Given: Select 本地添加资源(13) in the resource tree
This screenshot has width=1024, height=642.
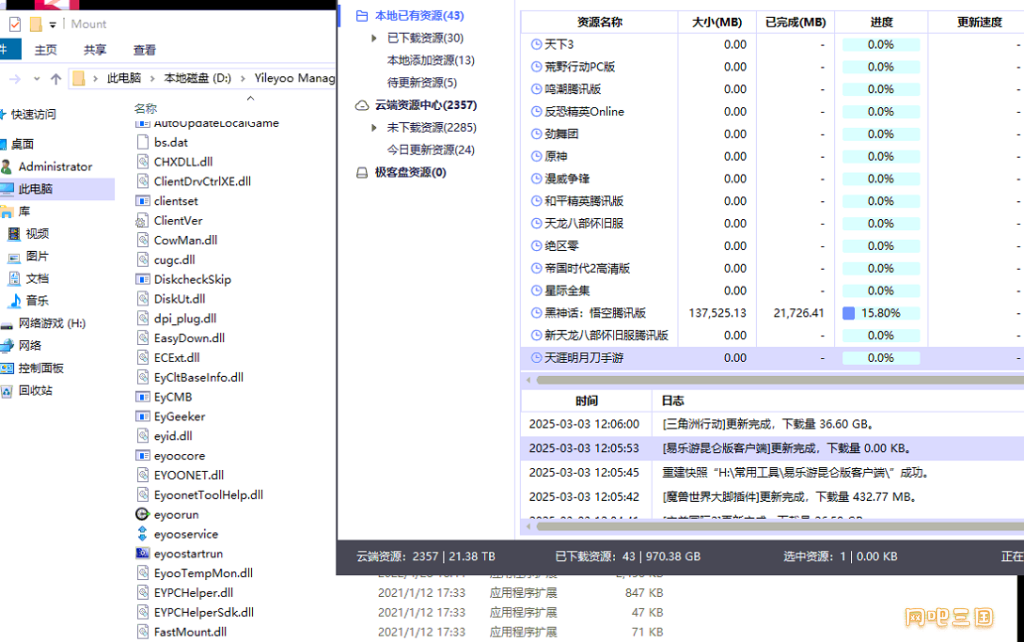Looking at the screenshot, I should pyautogui.click(x=431, y=60).
